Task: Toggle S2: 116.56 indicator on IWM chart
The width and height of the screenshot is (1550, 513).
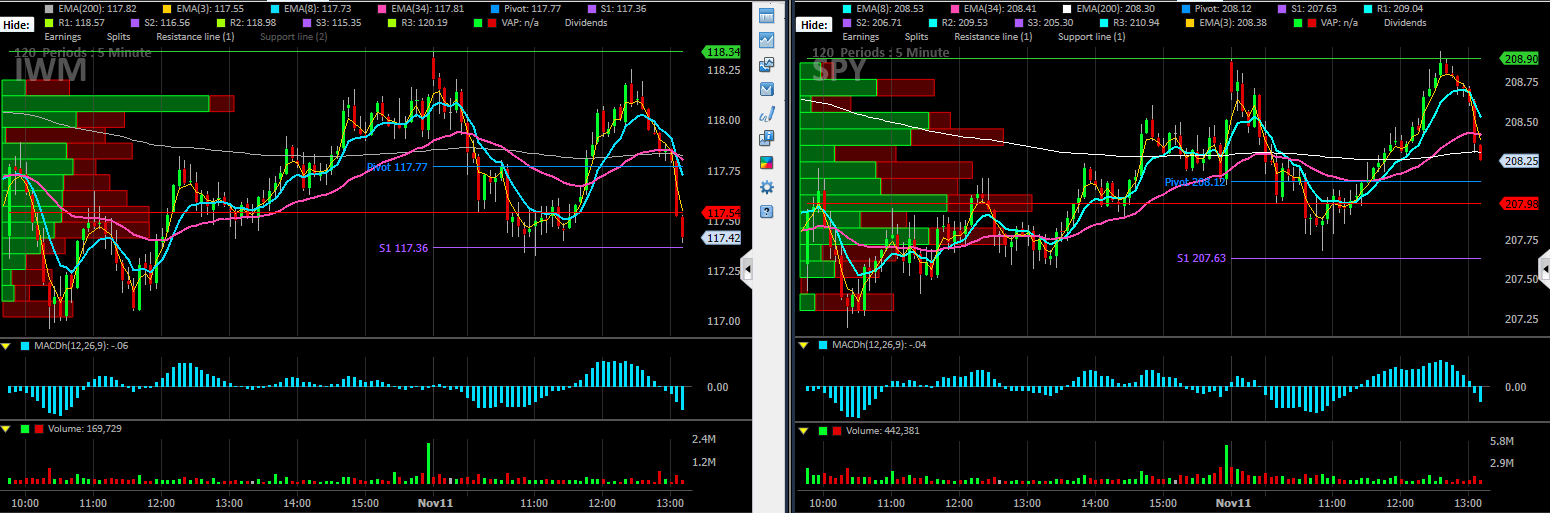Action: click(x=162, y=22)
